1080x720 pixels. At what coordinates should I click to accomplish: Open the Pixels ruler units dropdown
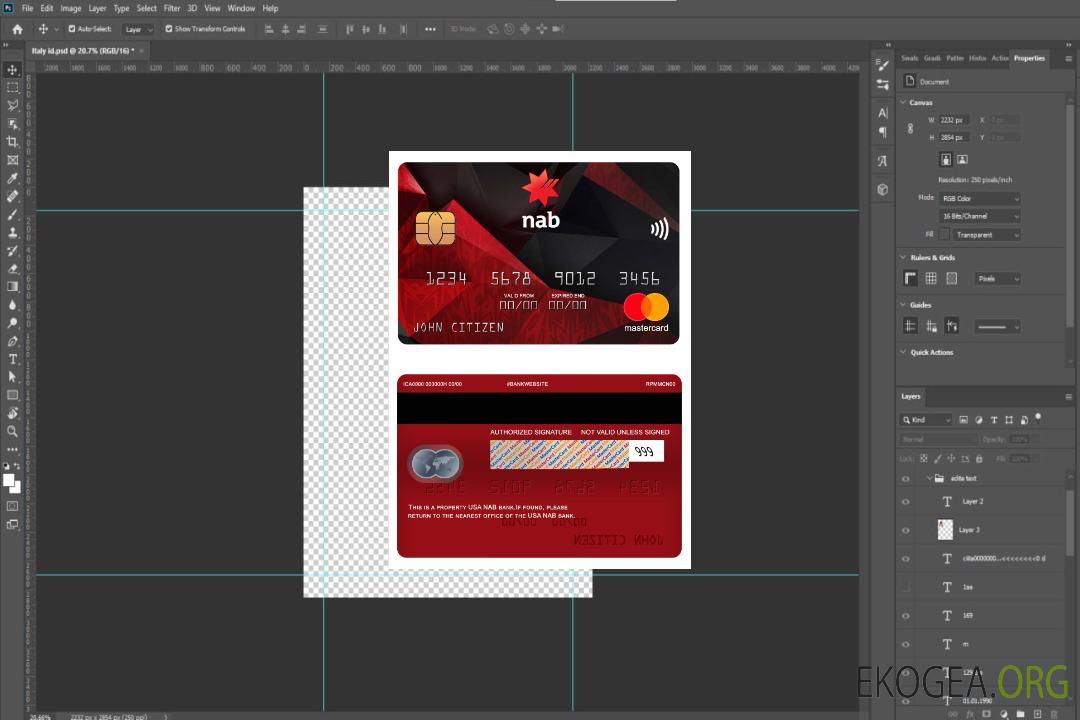pyautogui.click(x=998, y=278)
